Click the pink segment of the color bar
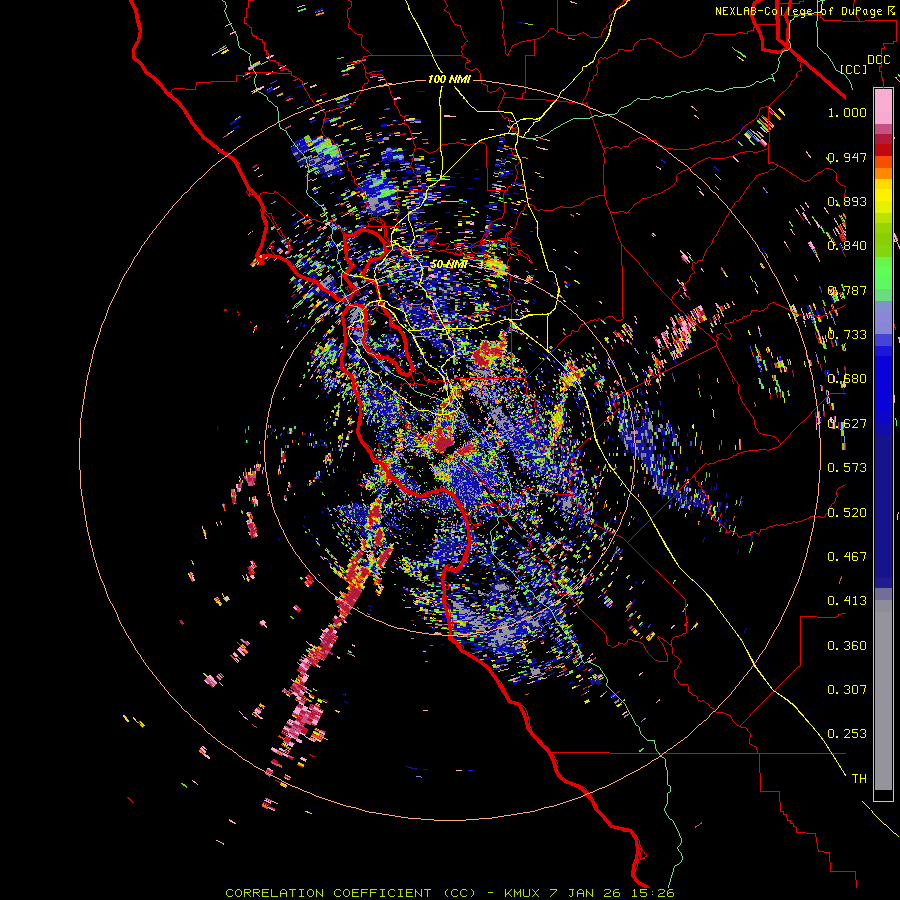Image resolution: width=900 pixels, height=900 pixels. (883, 106)
